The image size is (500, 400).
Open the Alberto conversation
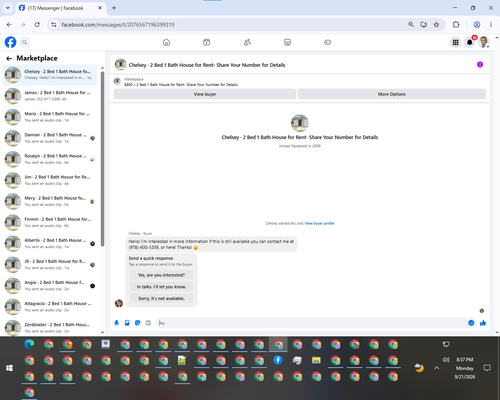(x=50, y=243)
